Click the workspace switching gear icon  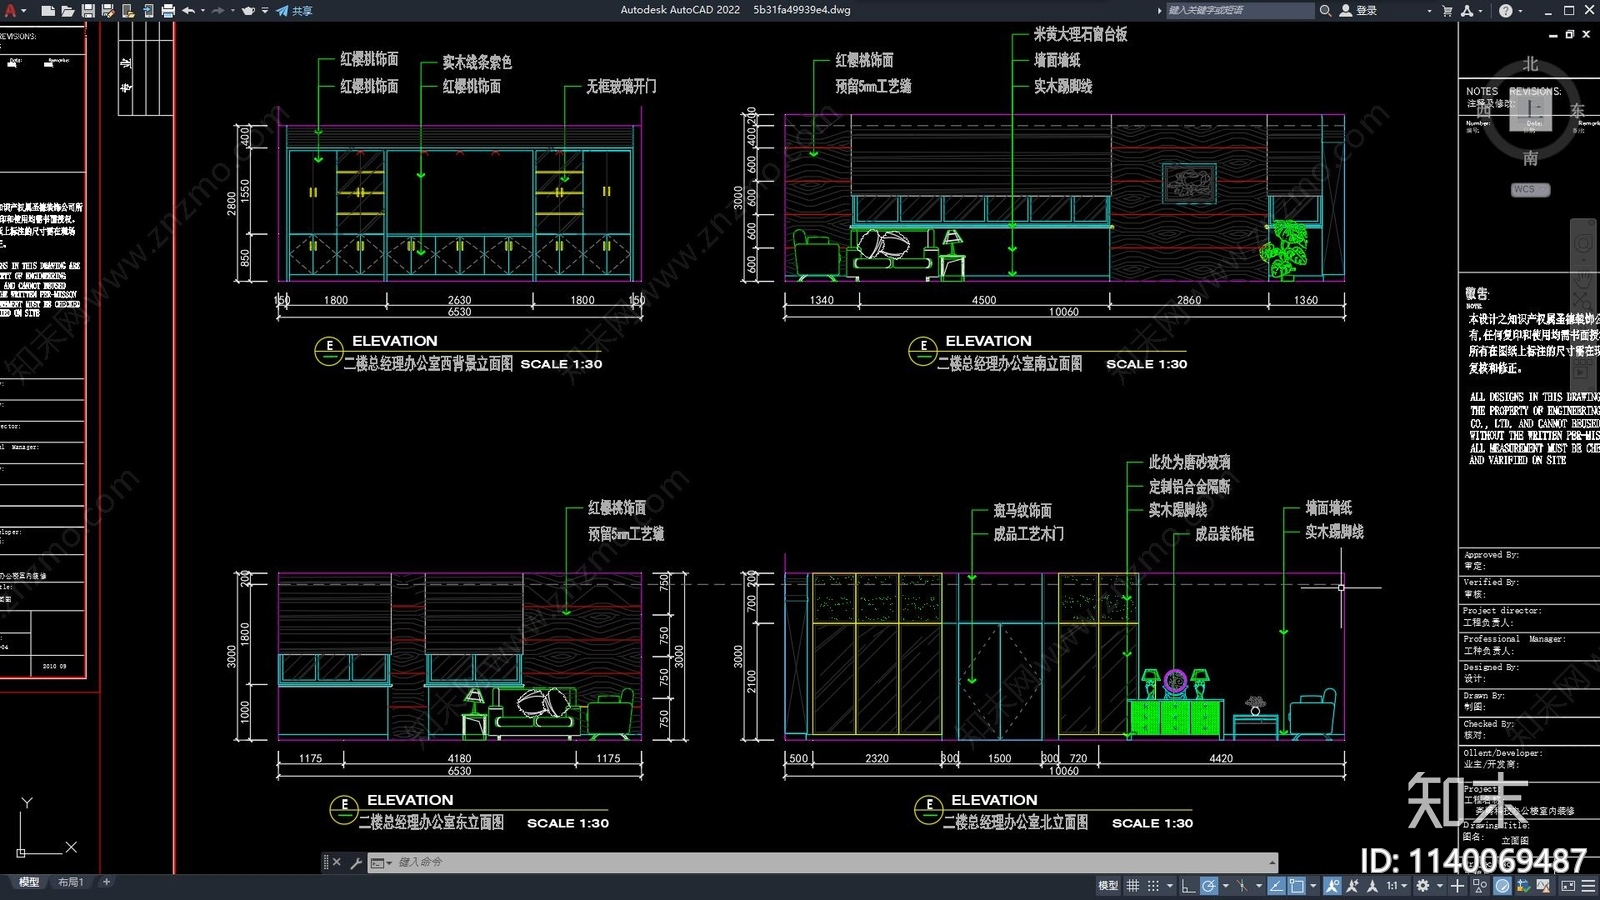point(1423,886)
